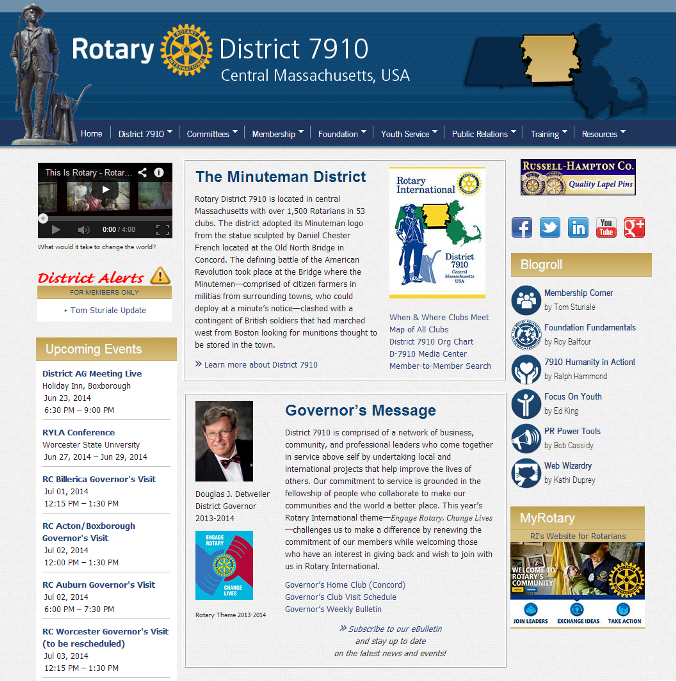The image size is (676, 681).
Task: Click the Focus On Youth figure icon
Action: 526,403
